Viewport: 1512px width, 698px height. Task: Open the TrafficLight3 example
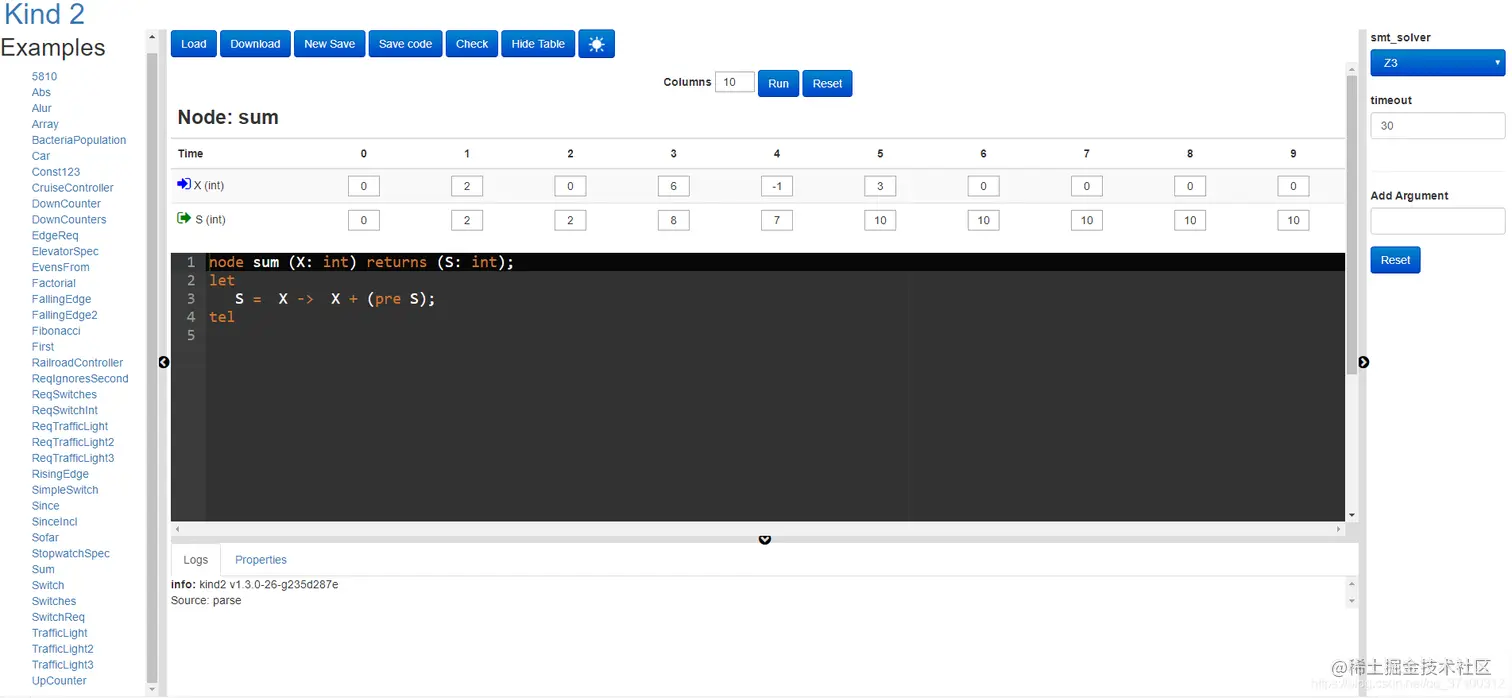62,665
